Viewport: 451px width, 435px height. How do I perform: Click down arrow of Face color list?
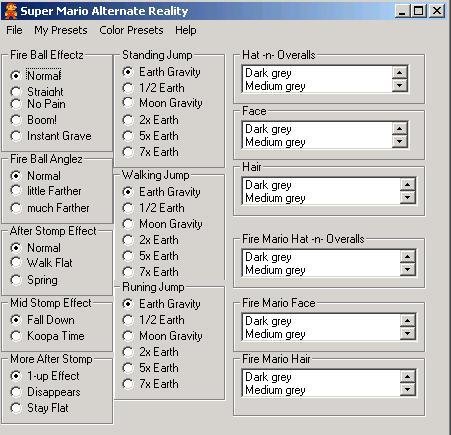pos(399,141)
